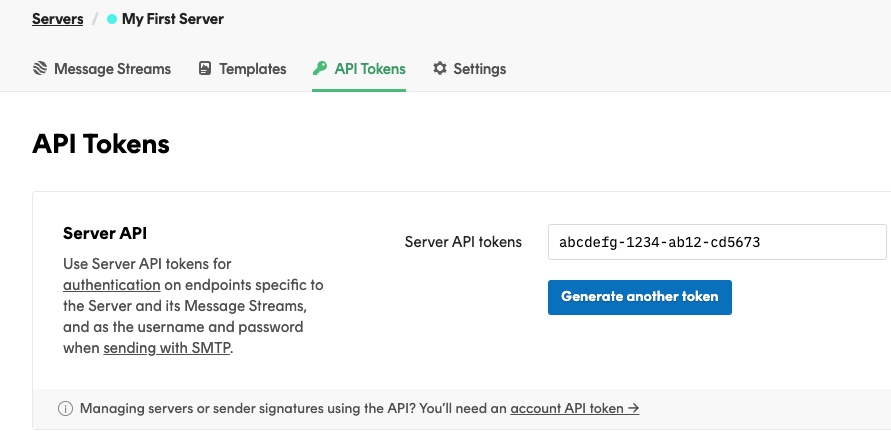Click the cyan server status dot
The image size is (891, 447).
pos(112,19)
